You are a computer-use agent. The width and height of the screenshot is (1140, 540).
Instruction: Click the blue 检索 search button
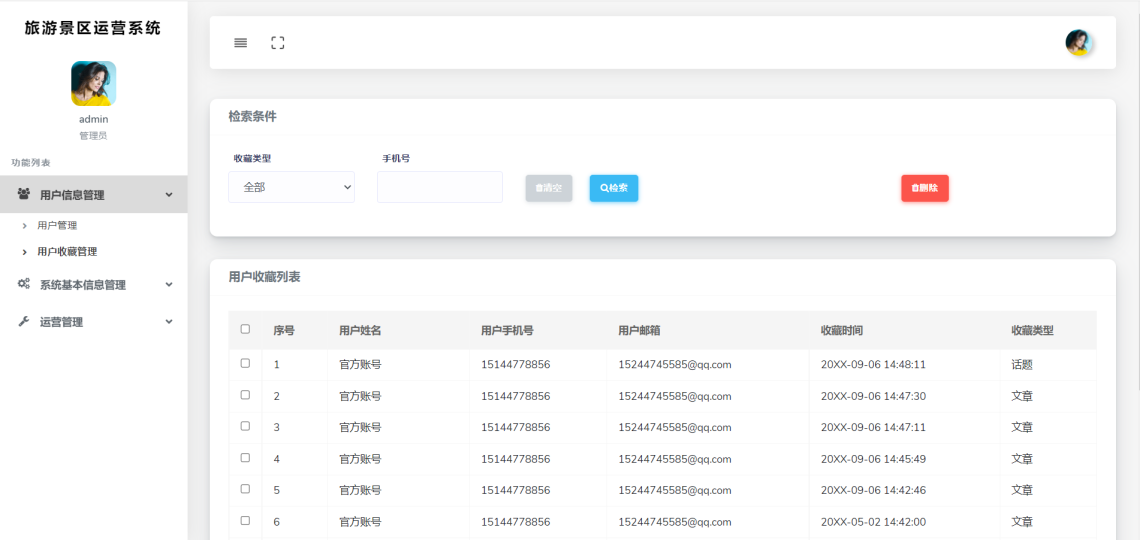pyautogui.click(x=614, y=188)
